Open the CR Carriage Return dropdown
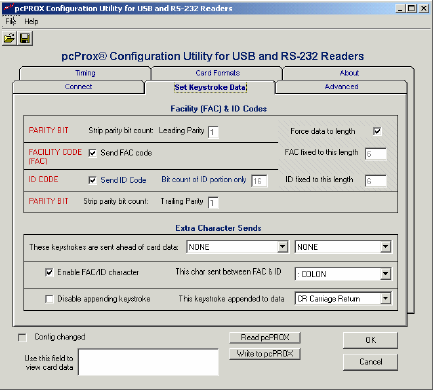Image resolution: width=433 pixels, height=390 pixels. pos(385,298)
